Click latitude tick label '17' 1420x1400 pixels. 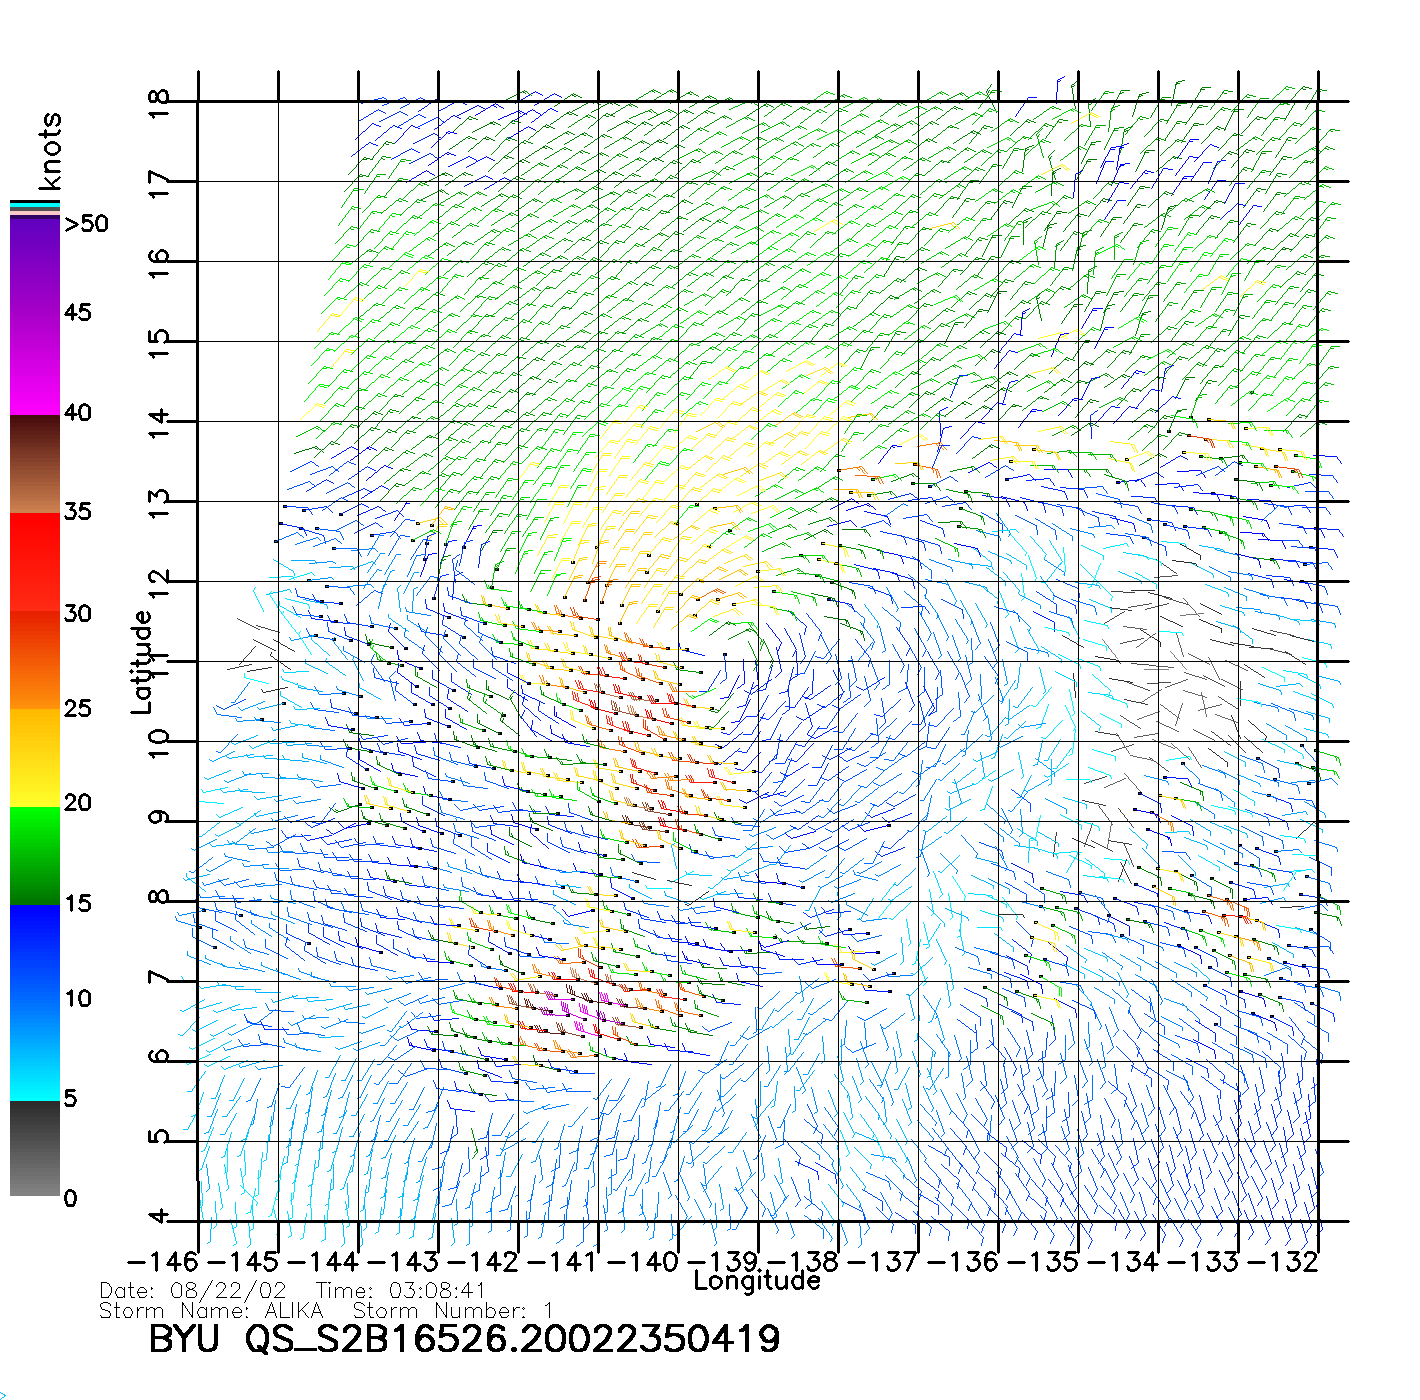(159, 184)
